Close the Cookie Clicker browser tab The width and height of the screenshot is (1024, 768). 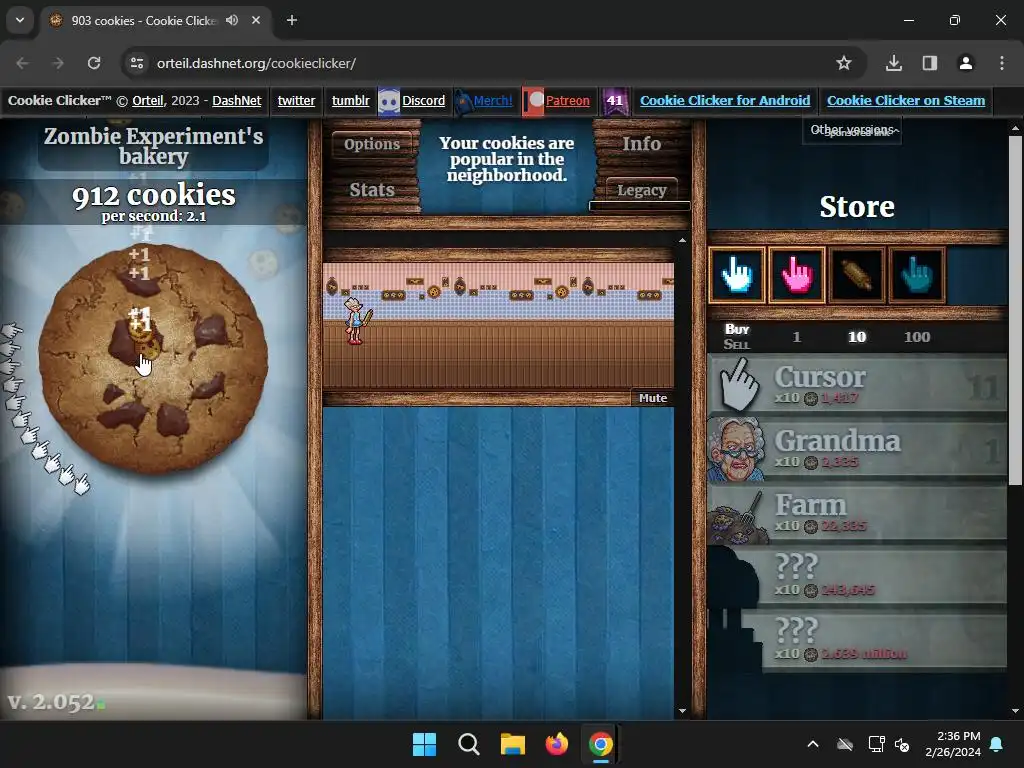pyautogui.click(x=256, y=20)
